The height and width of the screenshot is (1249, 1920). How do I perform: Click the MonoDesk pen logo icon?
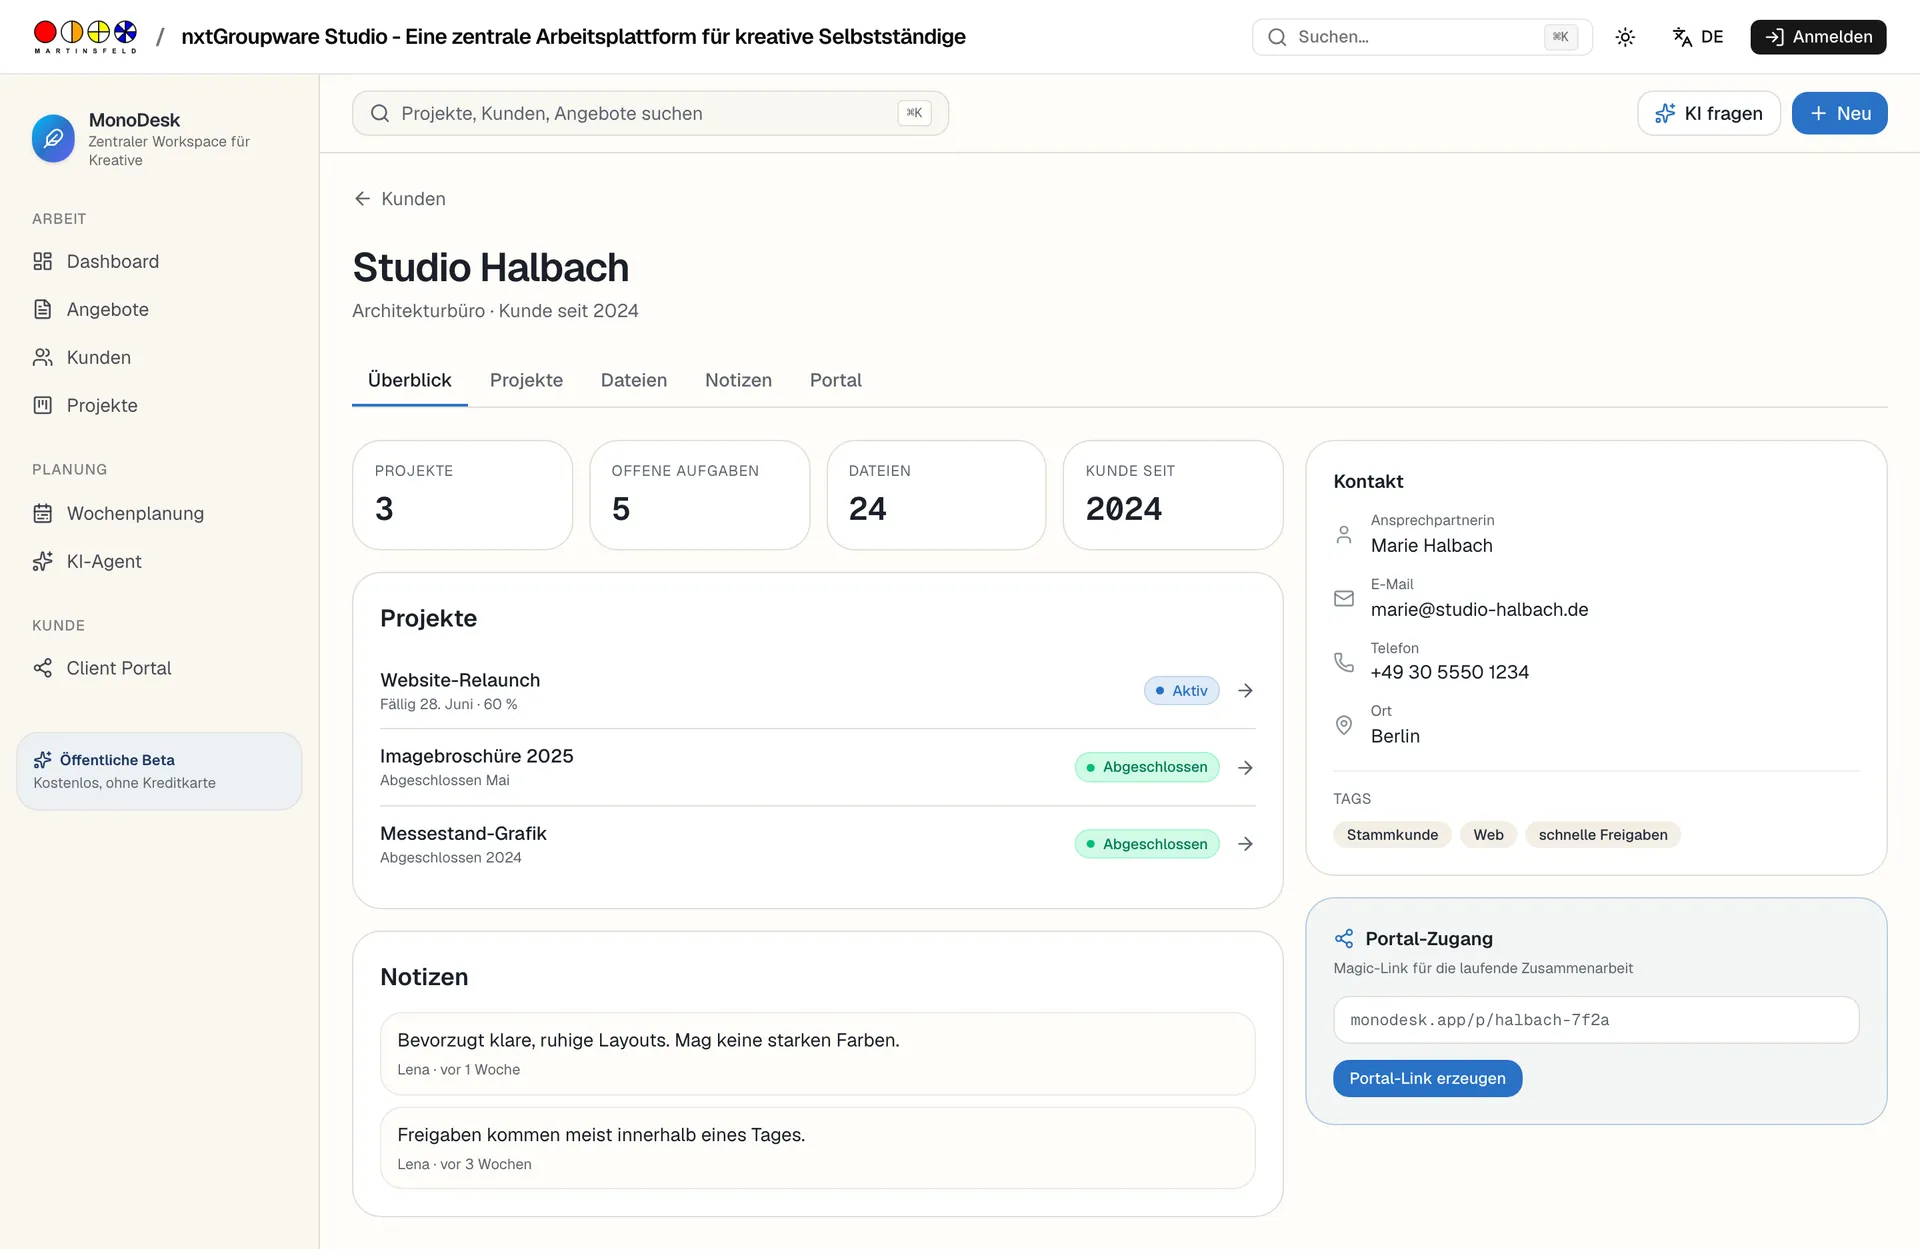(x=53, y=138)
